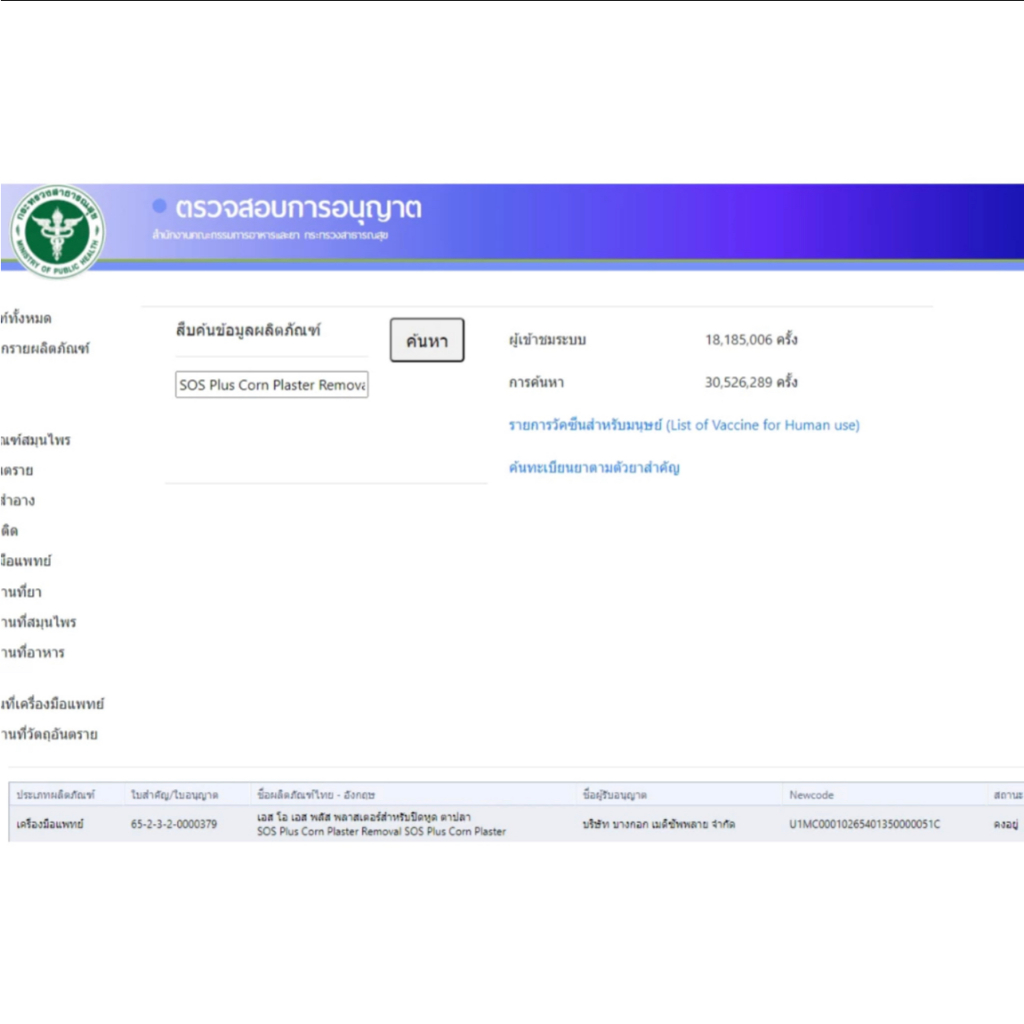Click the Ministry of Public Health logo

(57, 231)
